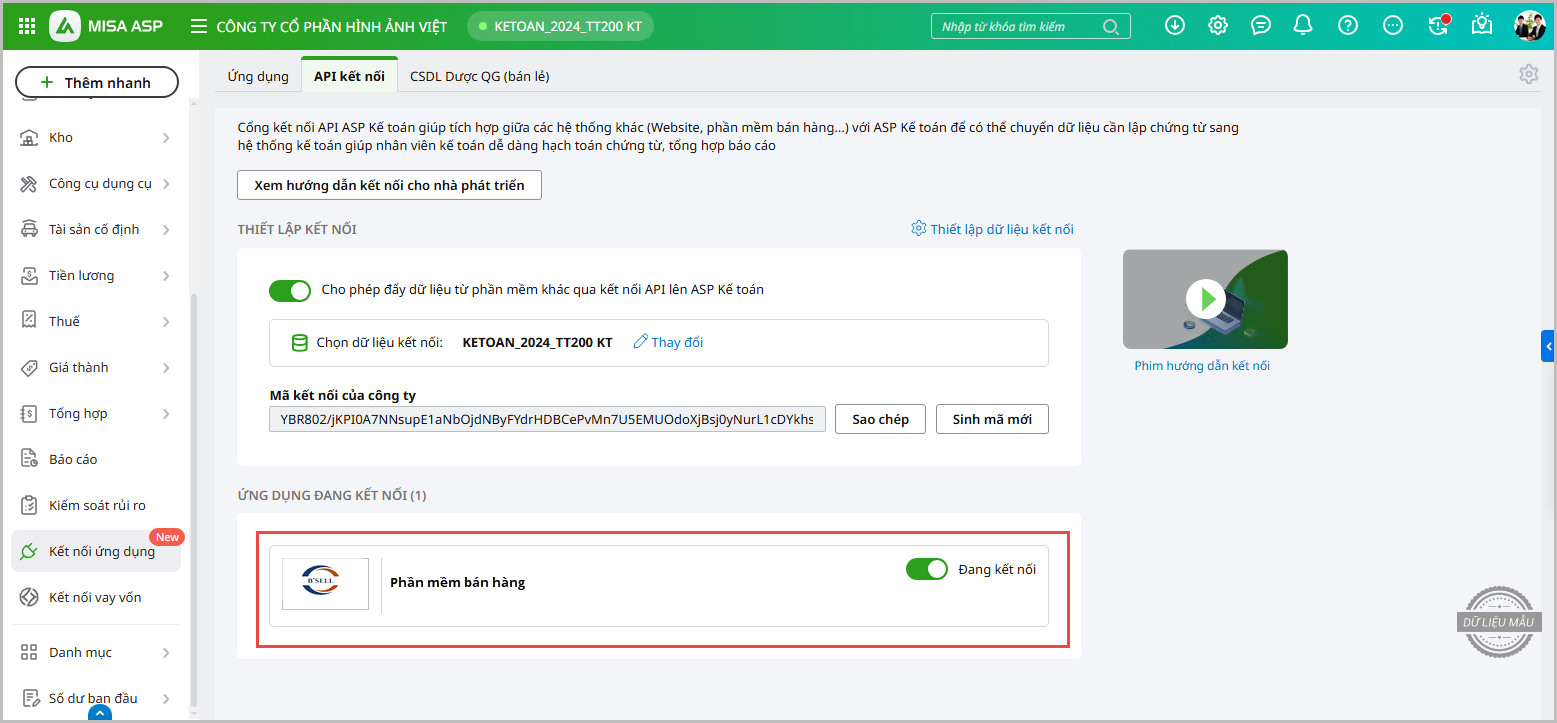
Task: Click the Kiểm soát rủi ro shield icon
Action: (30, 505)
